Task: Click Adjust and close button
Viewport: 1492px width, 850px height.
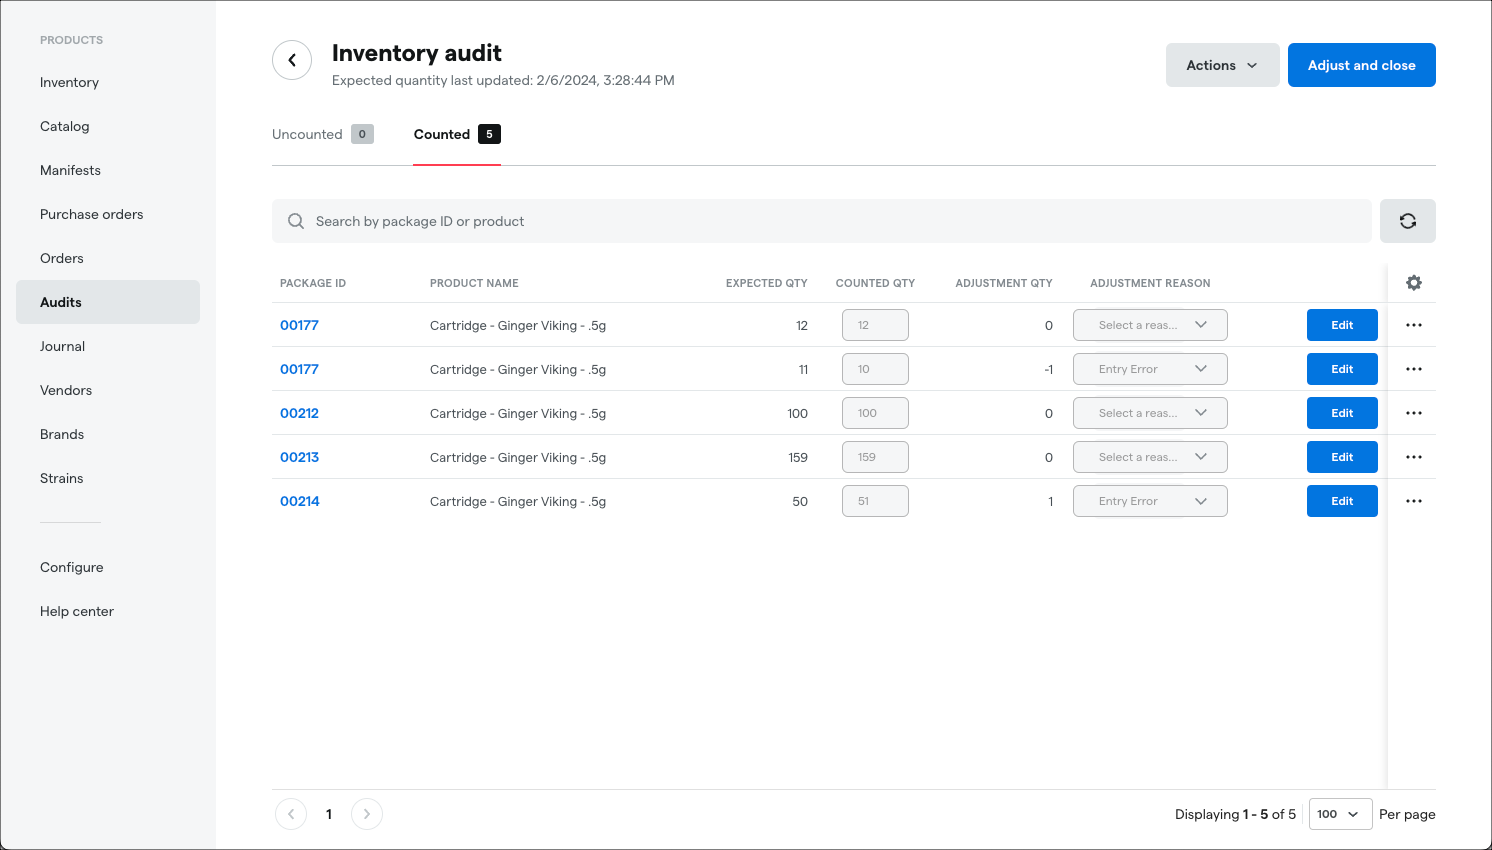Action: pos(1361,65)
